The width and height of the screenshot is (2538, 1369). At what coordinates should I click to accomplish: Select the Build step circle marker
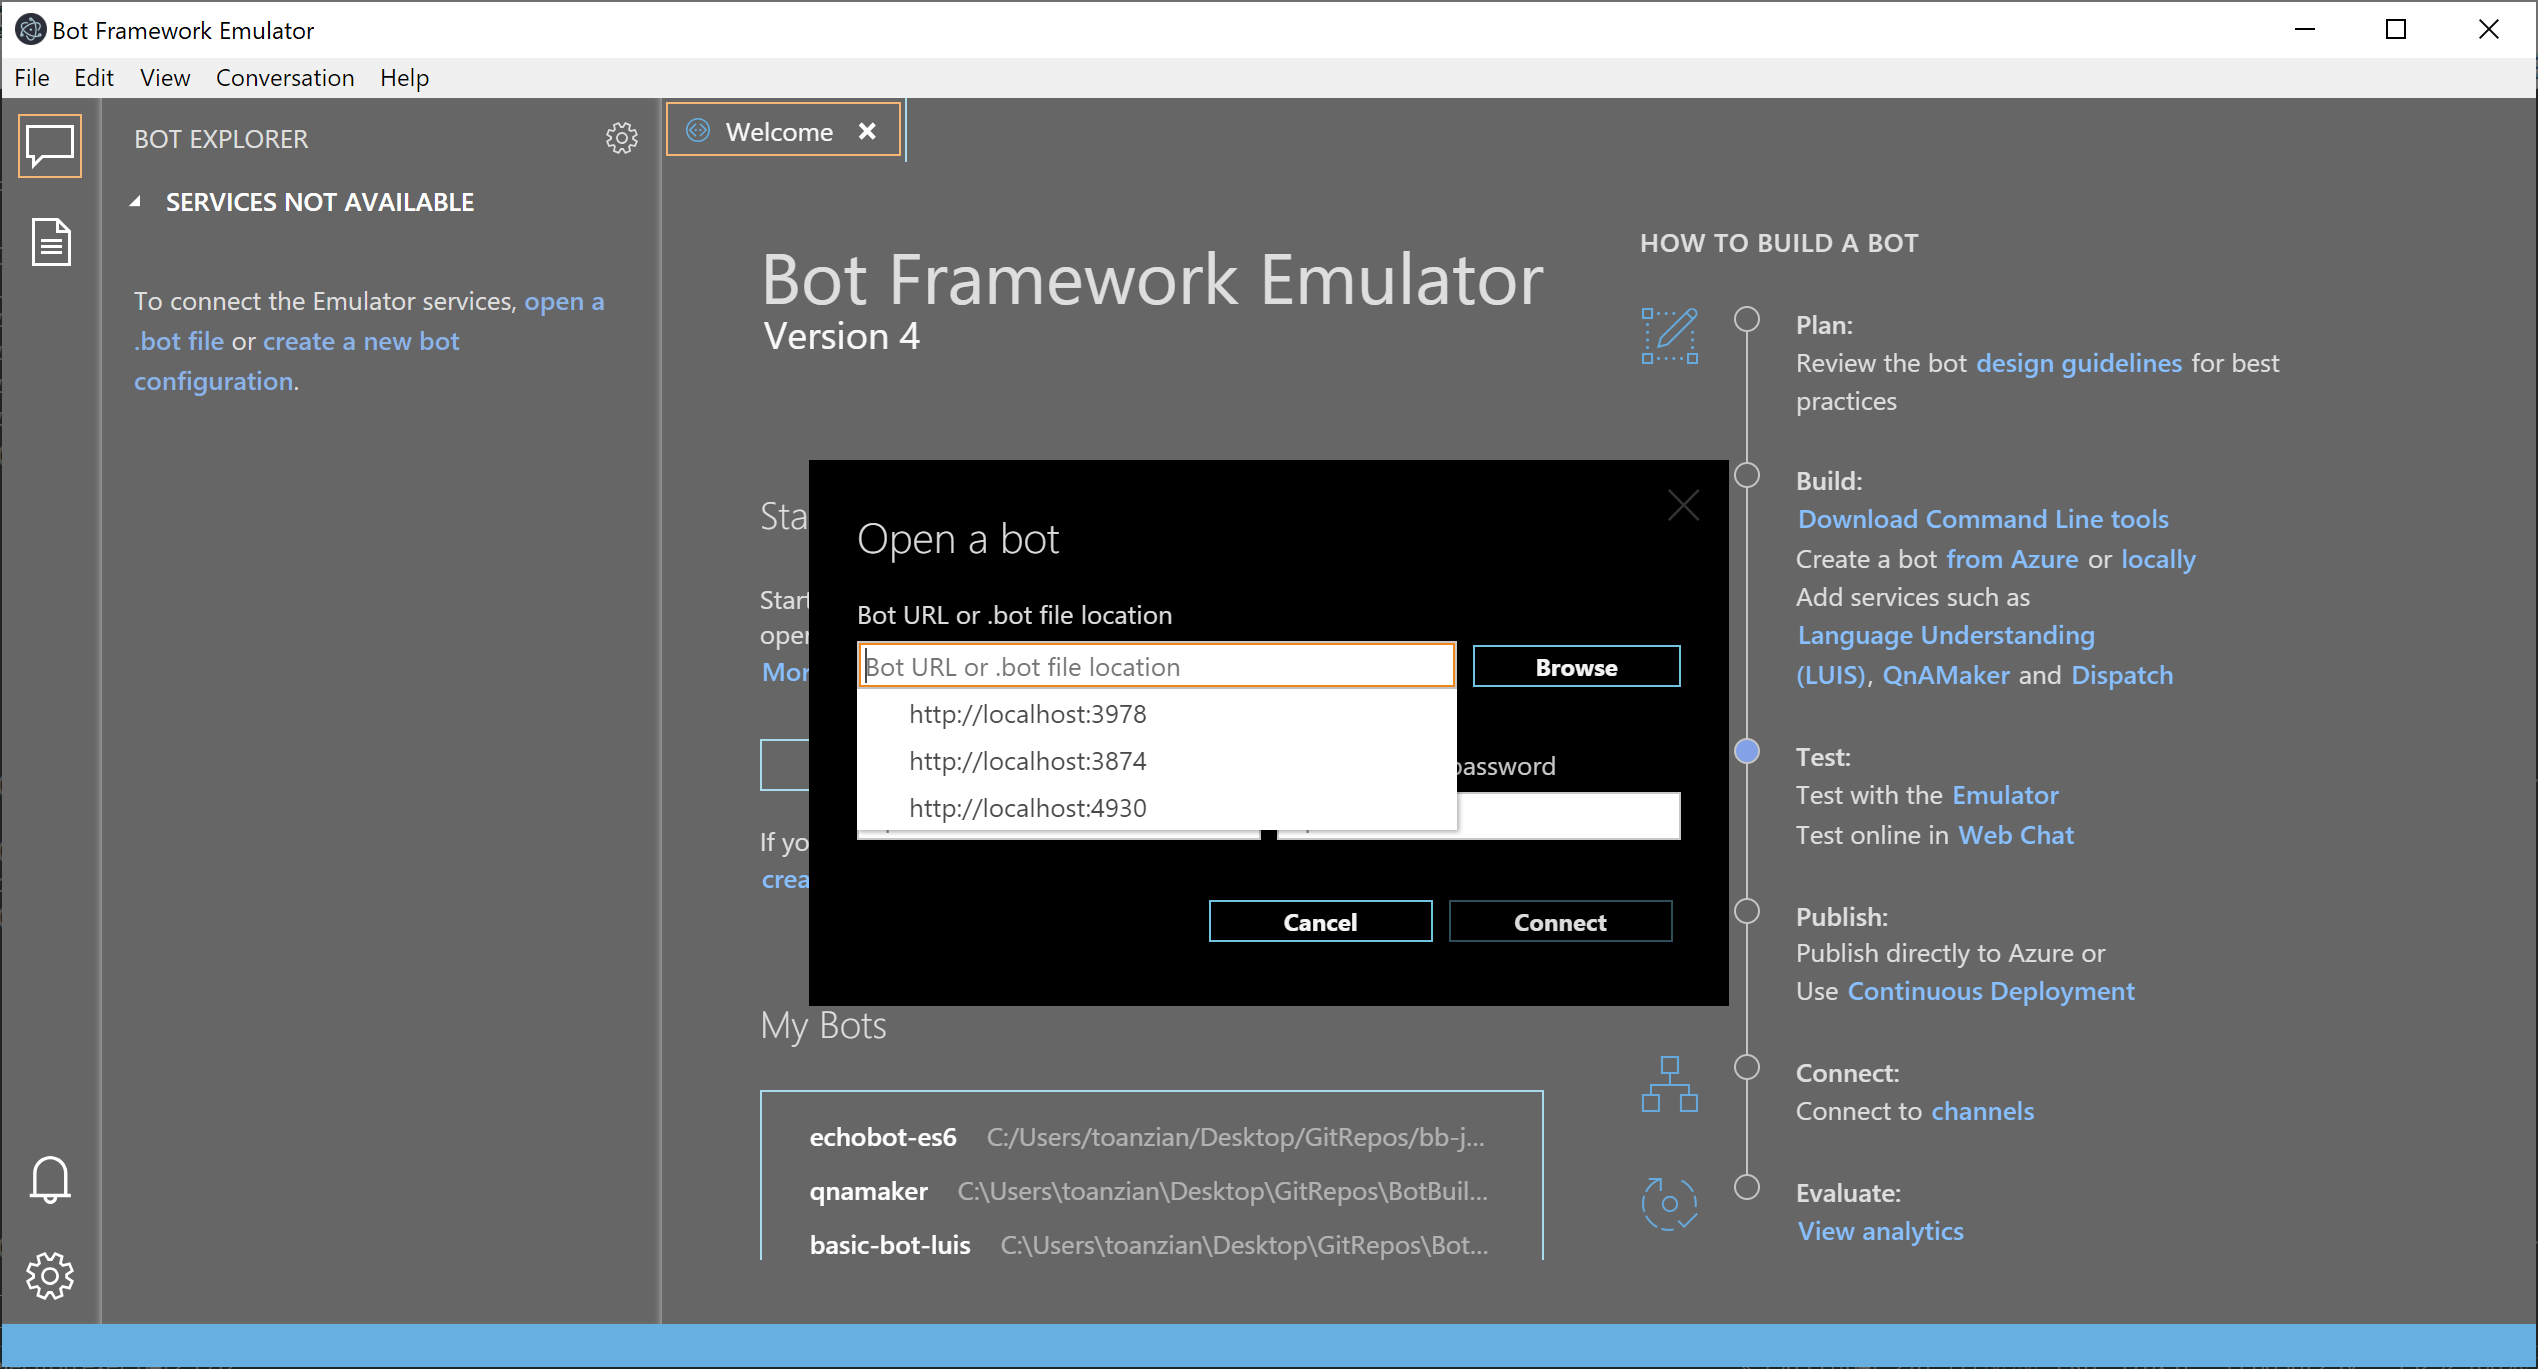(1747, 475)
